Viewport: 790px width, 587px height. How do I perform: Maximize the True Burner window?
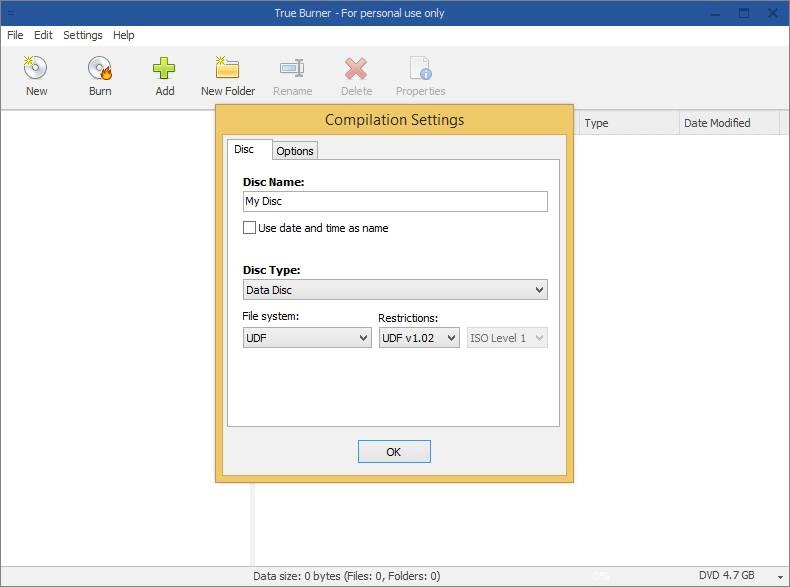744,13
